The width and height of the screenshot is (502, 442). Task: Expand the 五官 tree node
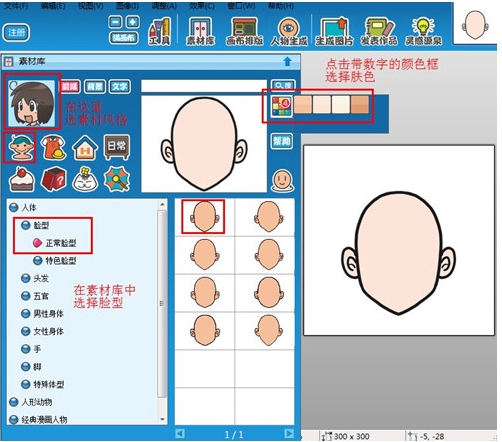pos(26,296)
